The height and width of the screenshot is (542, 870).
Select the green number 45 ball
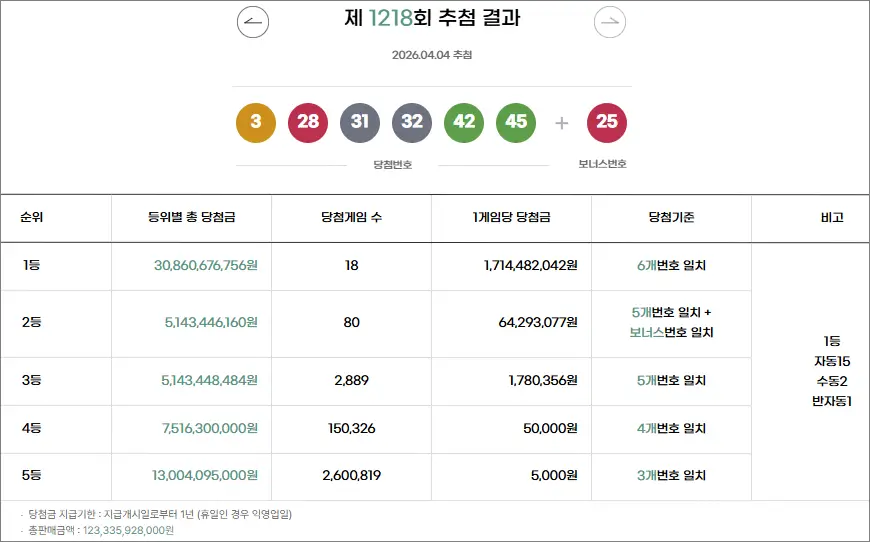click(x=516, y=123)
